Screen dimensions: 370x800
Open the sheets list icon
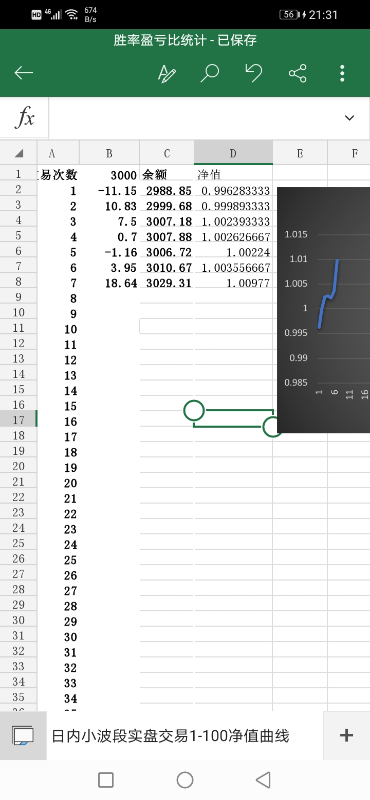(x=23, y=735)
